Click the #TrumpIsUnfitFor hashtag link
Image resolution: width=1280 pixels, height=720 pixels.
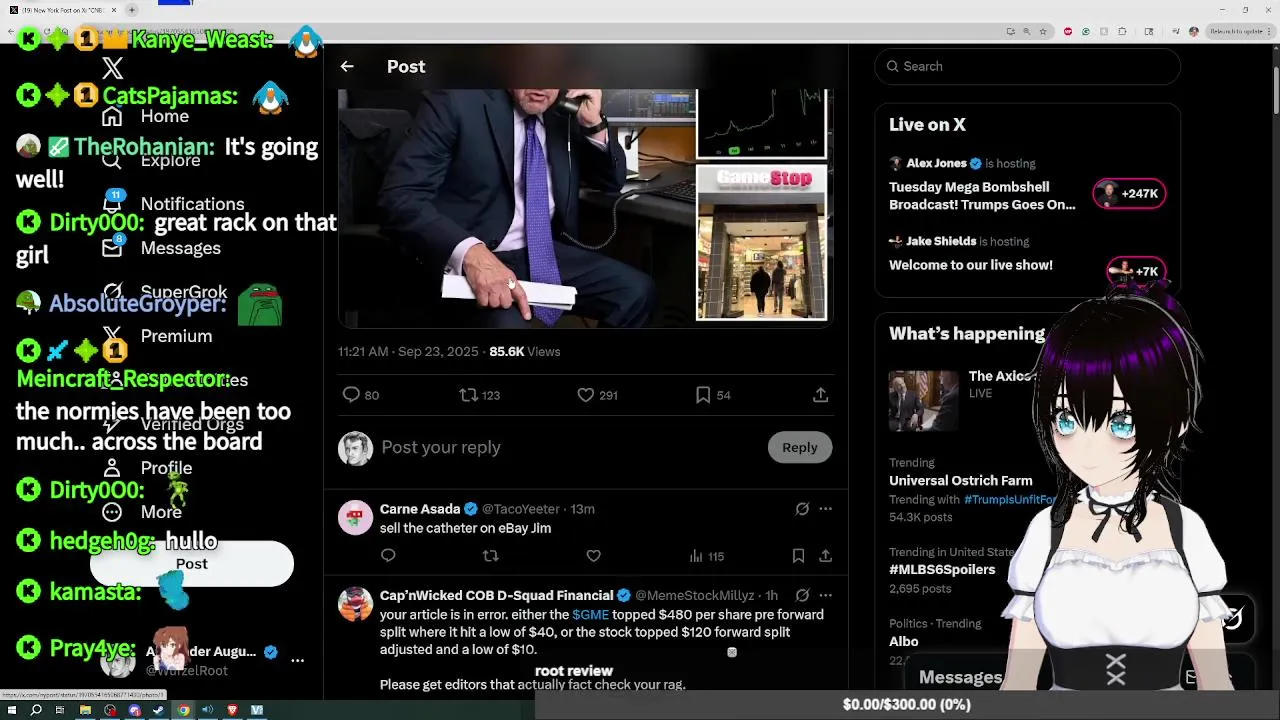(x=1009, y=499)
